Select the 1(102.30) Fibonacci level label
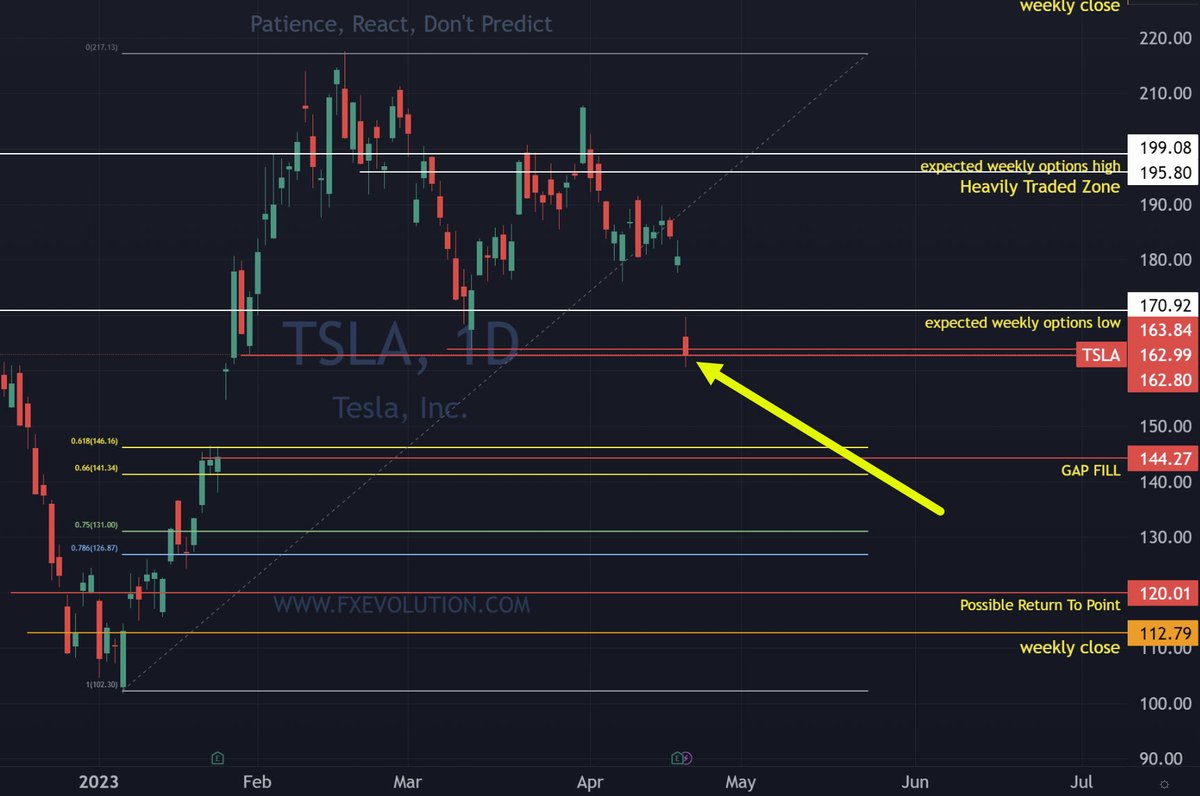 [101, 684]
